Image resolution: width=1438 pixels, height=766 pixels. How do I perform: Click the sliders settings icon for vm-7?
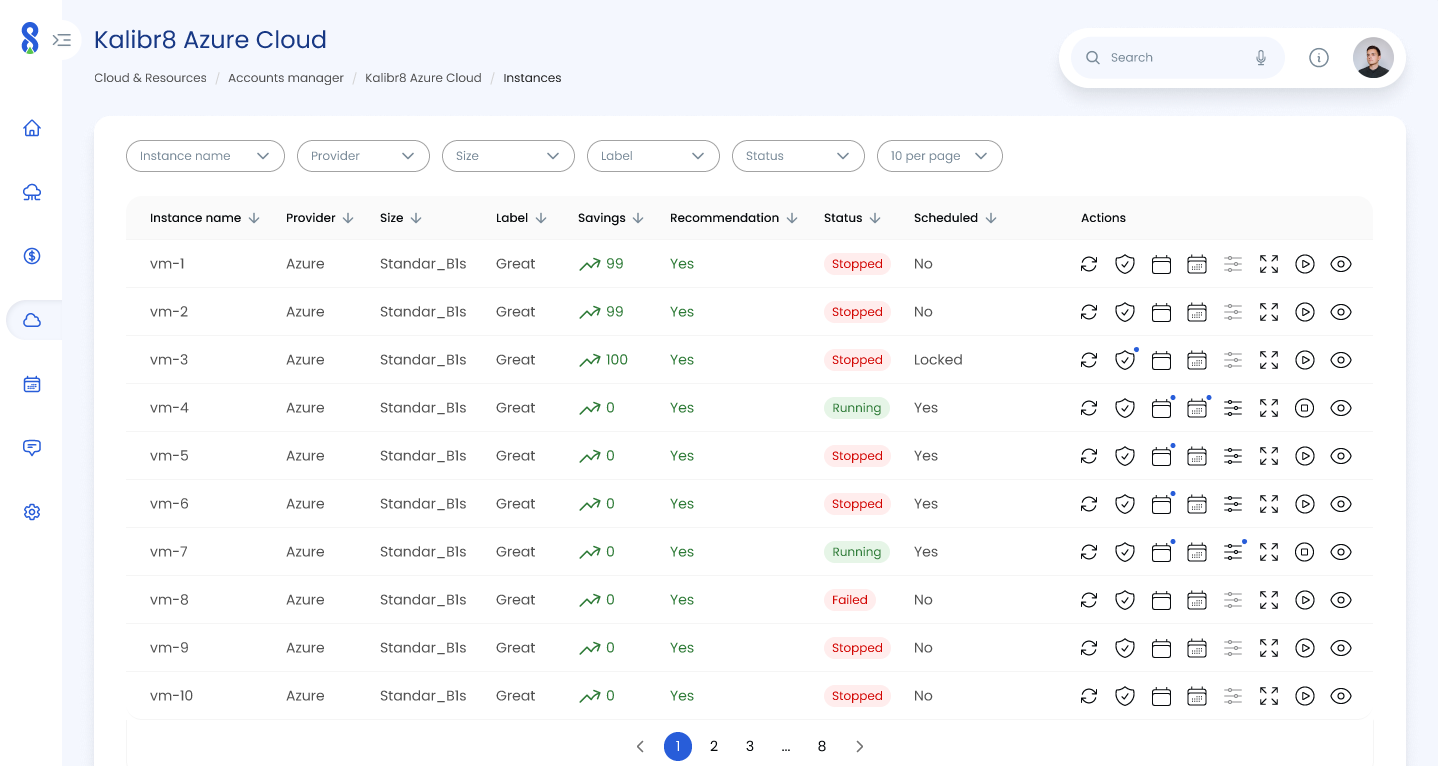pos(1233,552)
